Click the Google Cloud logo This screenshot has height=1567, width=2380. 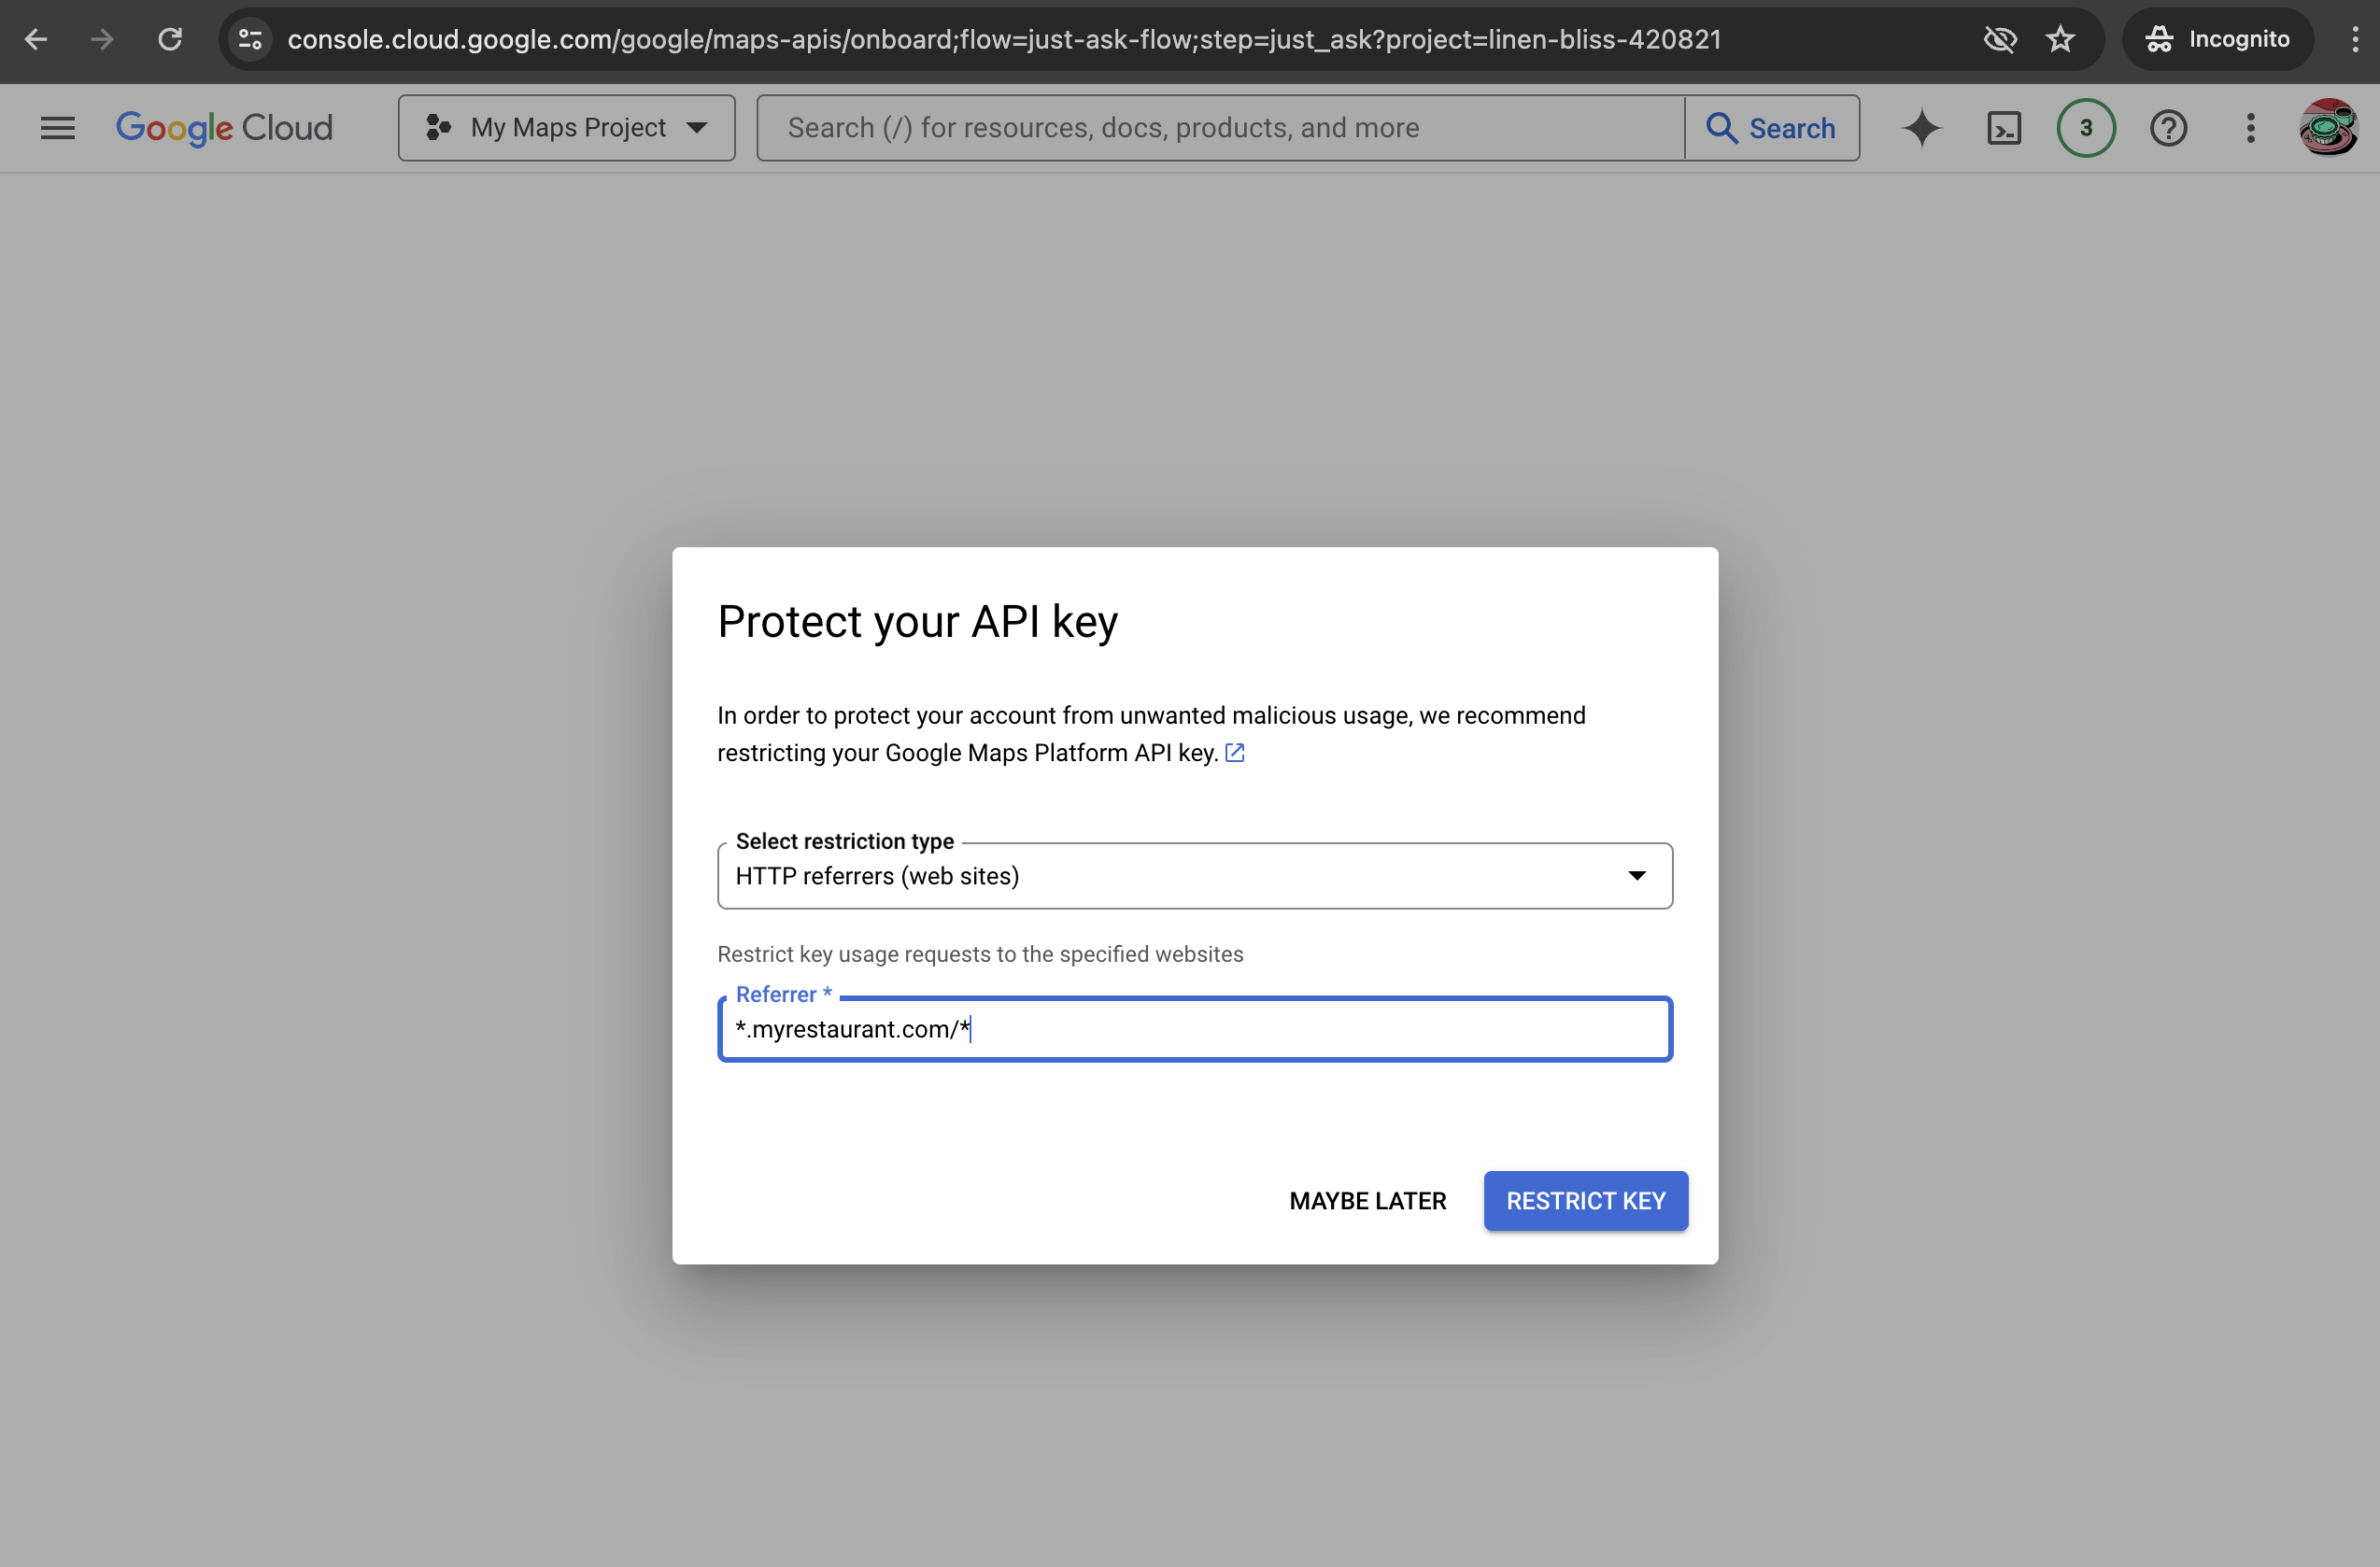[x=224, y=128]
